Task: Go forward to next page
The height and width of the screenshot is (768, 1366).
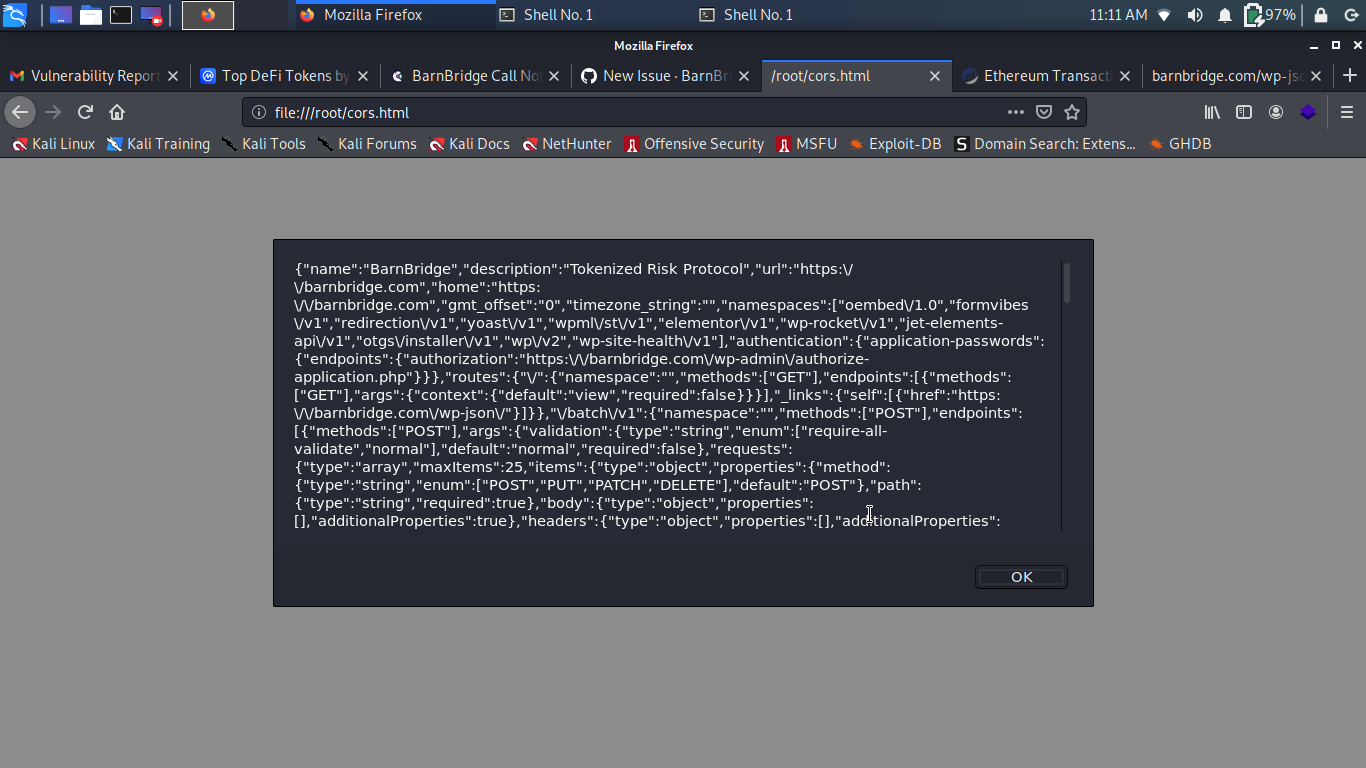Action: (53, 112)
